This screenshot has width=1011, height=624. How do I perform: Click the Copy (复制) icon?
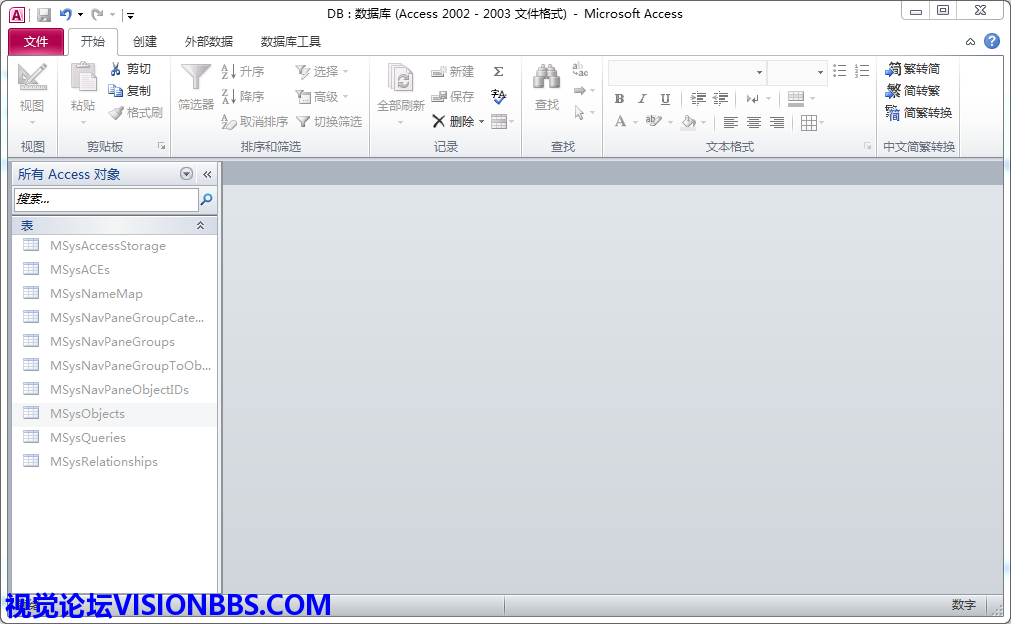(115, 91)
